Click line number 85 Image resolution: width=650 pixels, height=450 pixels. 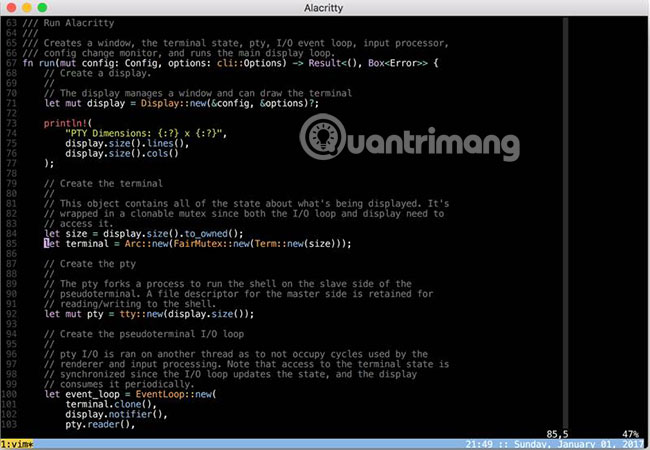[x=11, y=244]
